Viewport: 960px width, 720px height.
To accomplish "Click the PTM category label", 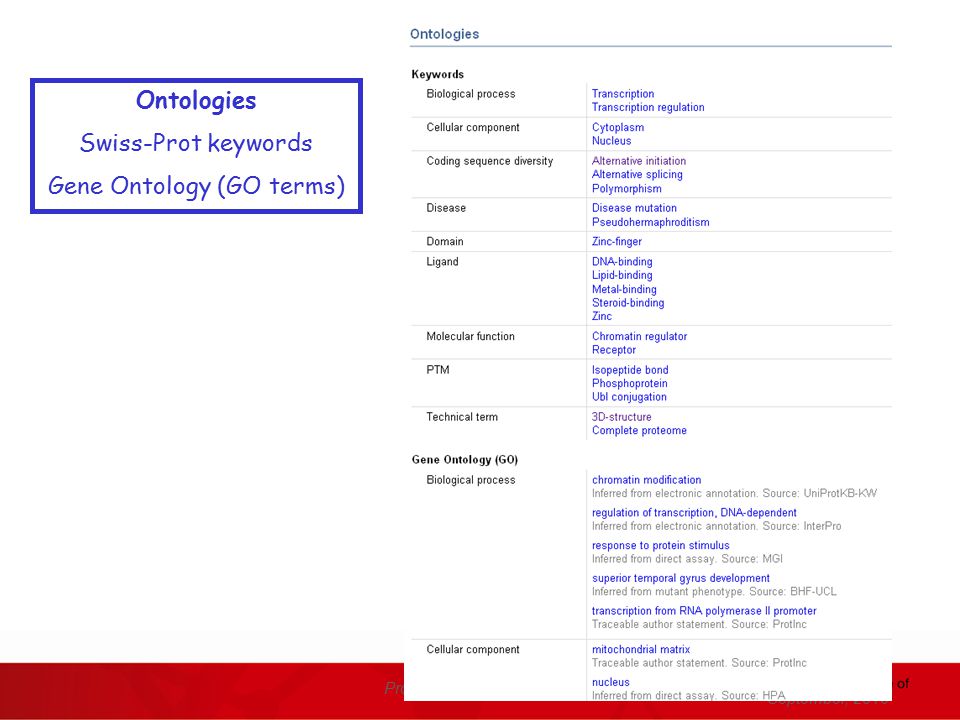I will point(438,370).
